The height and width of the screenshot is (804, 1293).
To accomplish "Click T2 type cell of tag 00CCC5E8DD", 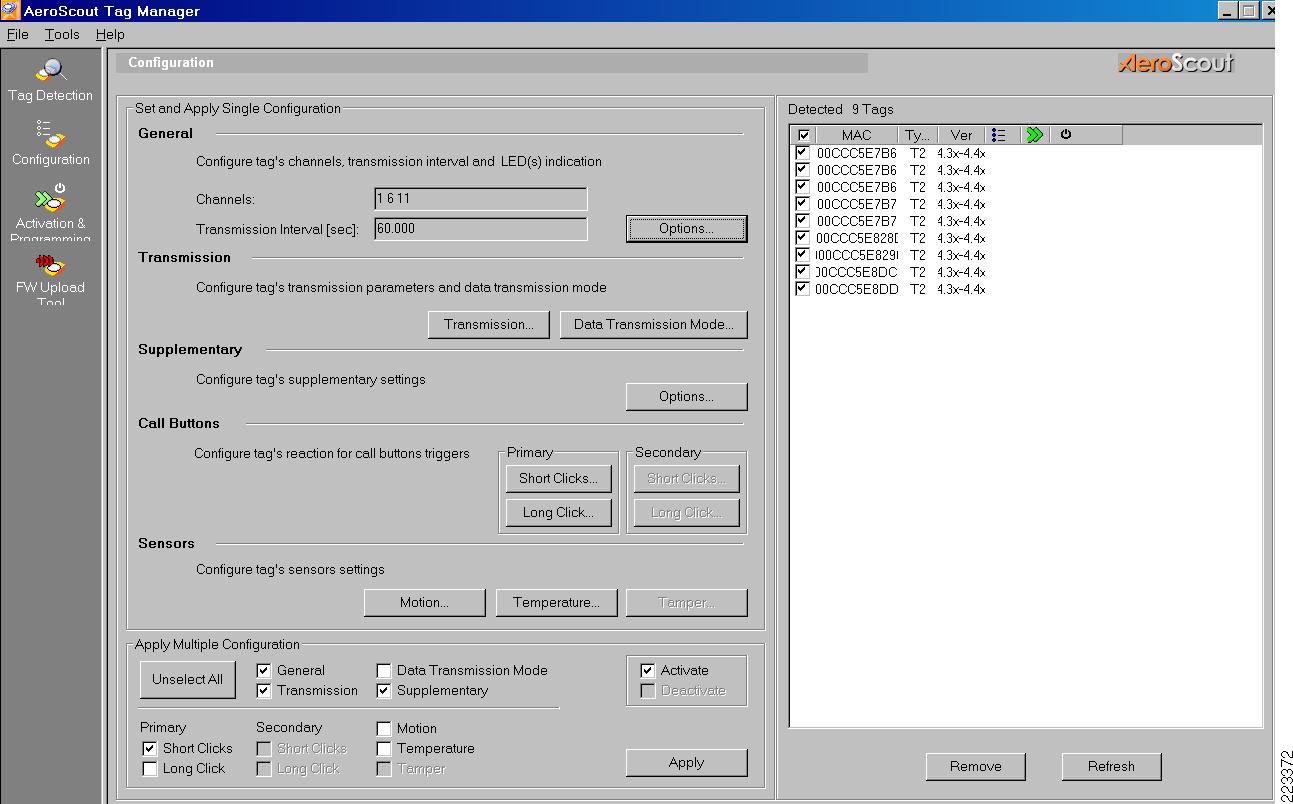I will click(917, 289).
